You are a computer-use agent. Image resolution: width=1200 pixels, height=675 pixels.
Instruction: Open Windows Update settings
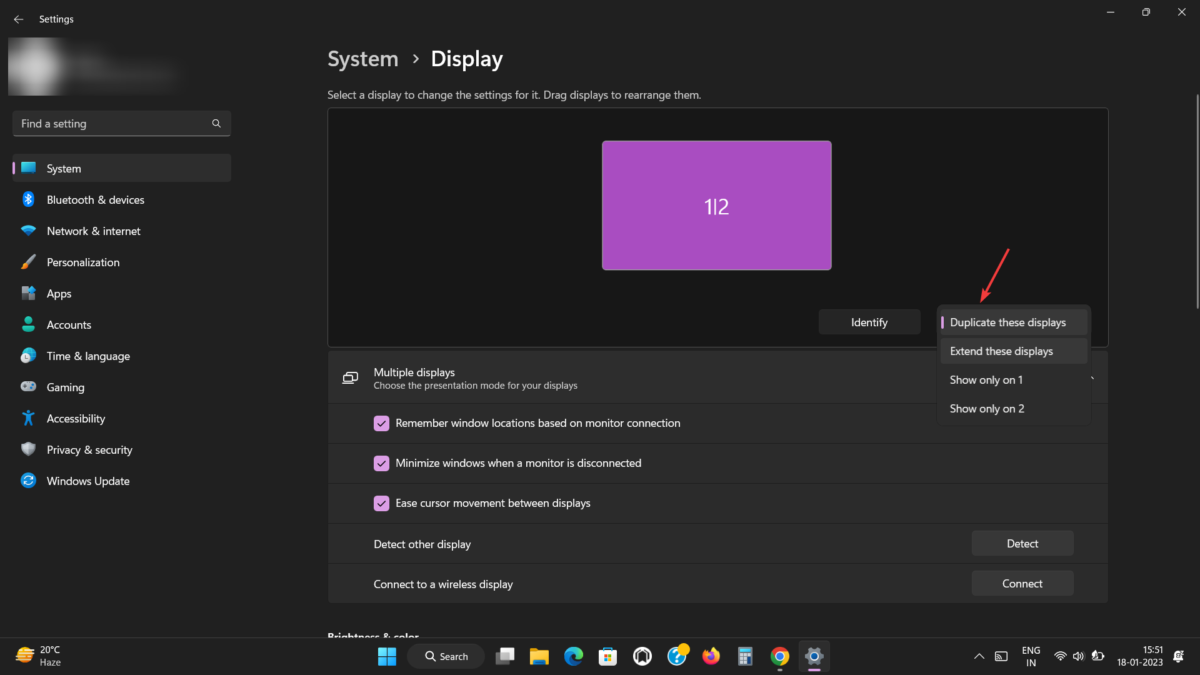coord(88,480)
